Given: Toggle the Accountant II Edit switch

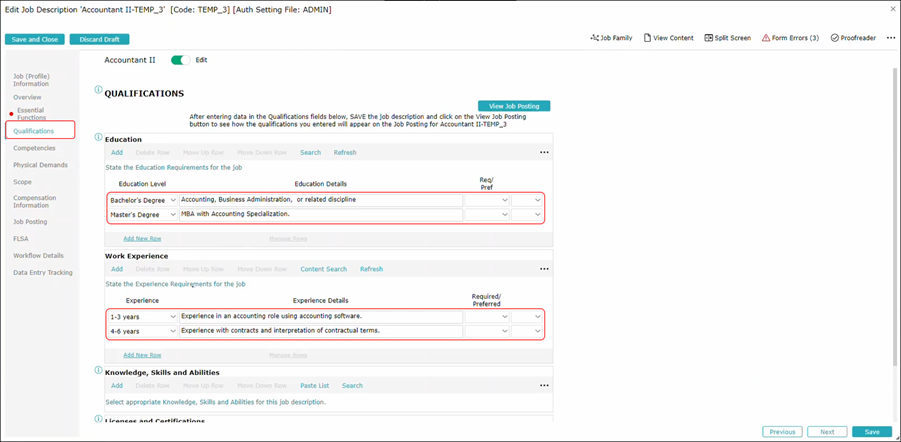Looking at the screenshot, I should (180, 60).
